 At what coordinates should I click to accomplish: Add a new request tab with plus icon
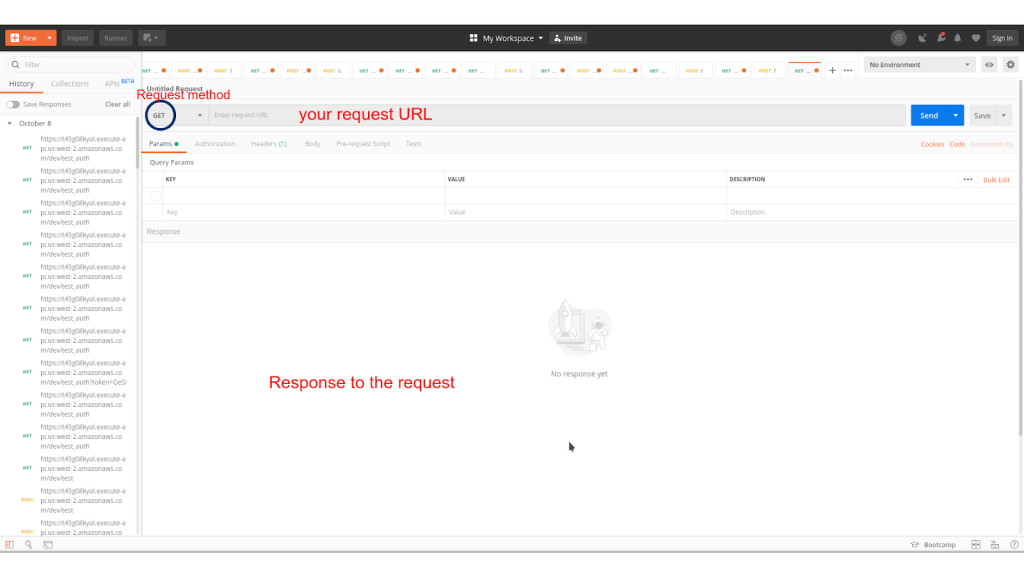(x=832, y=71)
